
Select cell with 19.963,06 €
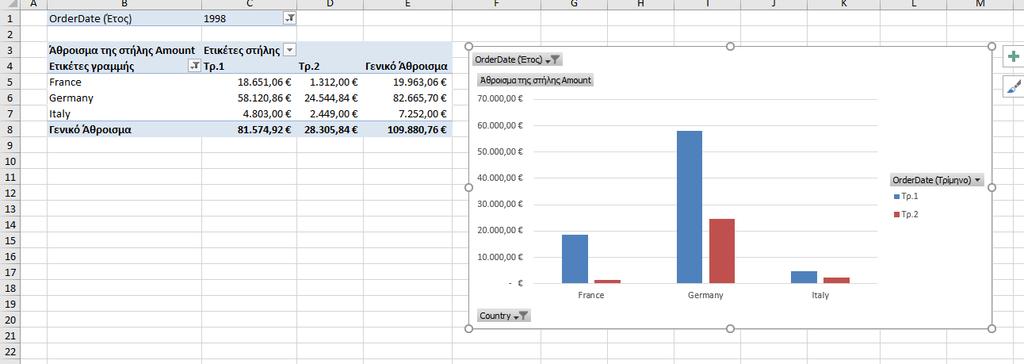click(x=408, y=82)
